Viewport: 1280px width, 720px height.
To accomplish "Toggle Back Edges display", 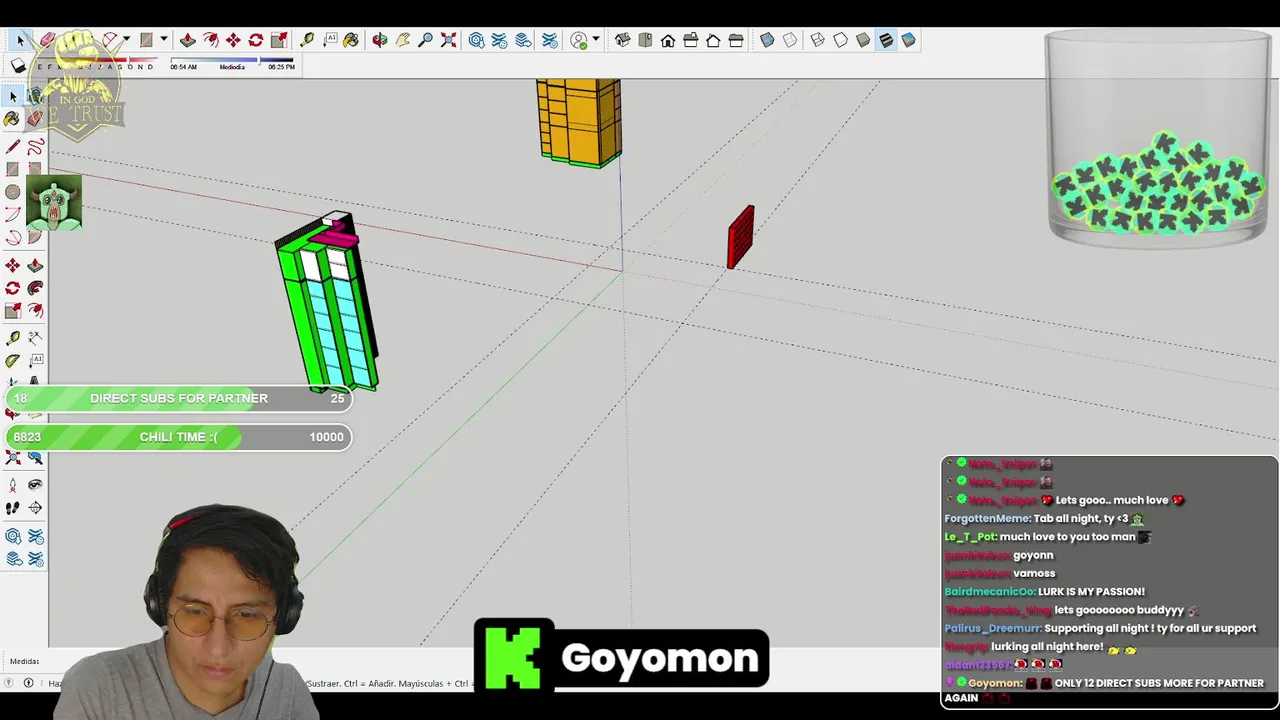I will pos(790,40).
